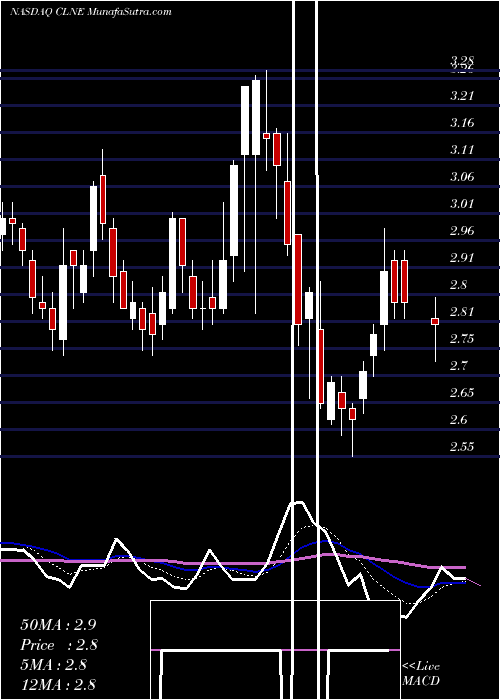Click the 12MA : 2.8 readout

coord(58,684)
